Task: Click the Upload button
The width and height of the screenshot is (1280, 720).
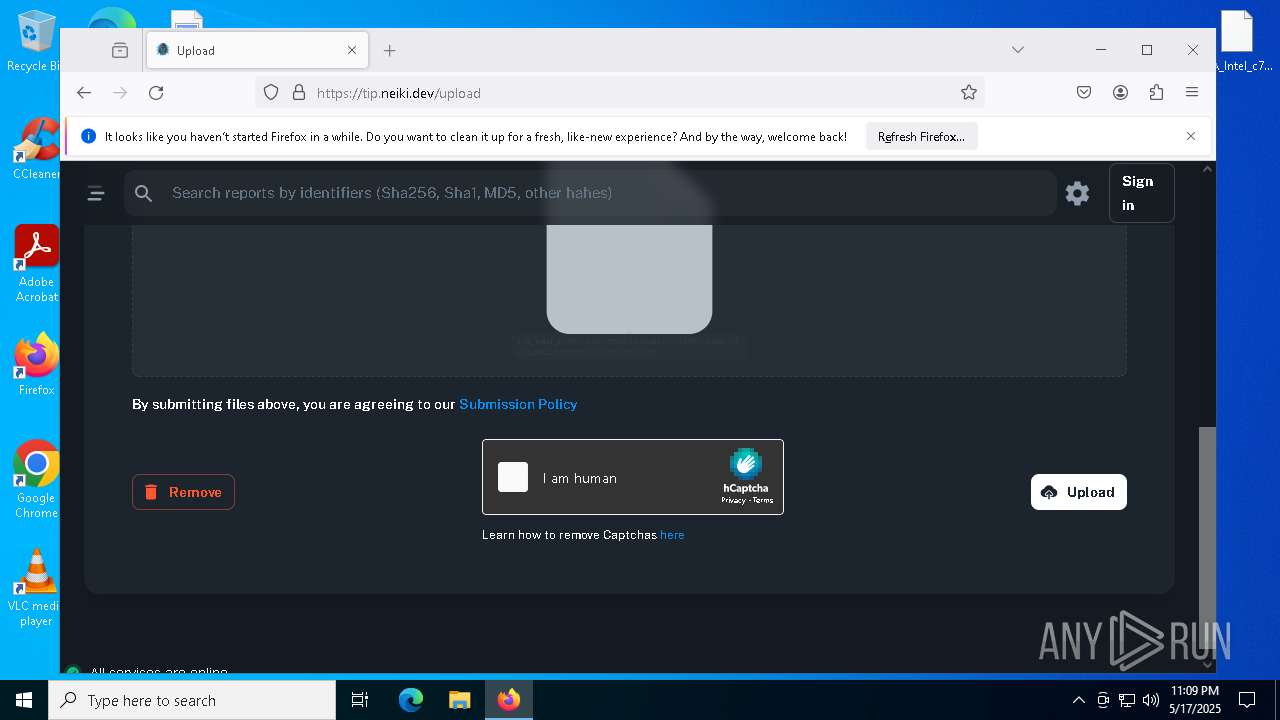Action: (1079, 492)
